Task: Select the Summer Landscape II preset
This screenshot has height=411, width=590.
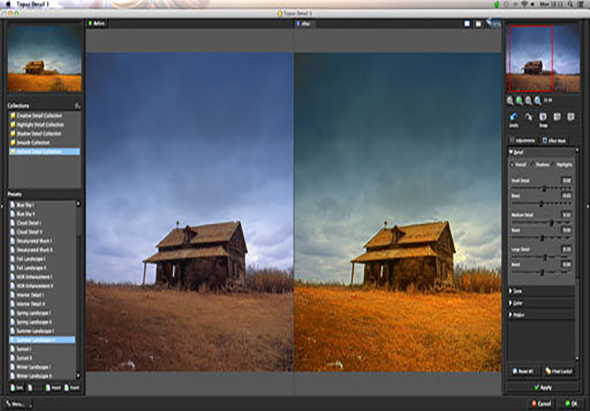Action: (42, 340)
